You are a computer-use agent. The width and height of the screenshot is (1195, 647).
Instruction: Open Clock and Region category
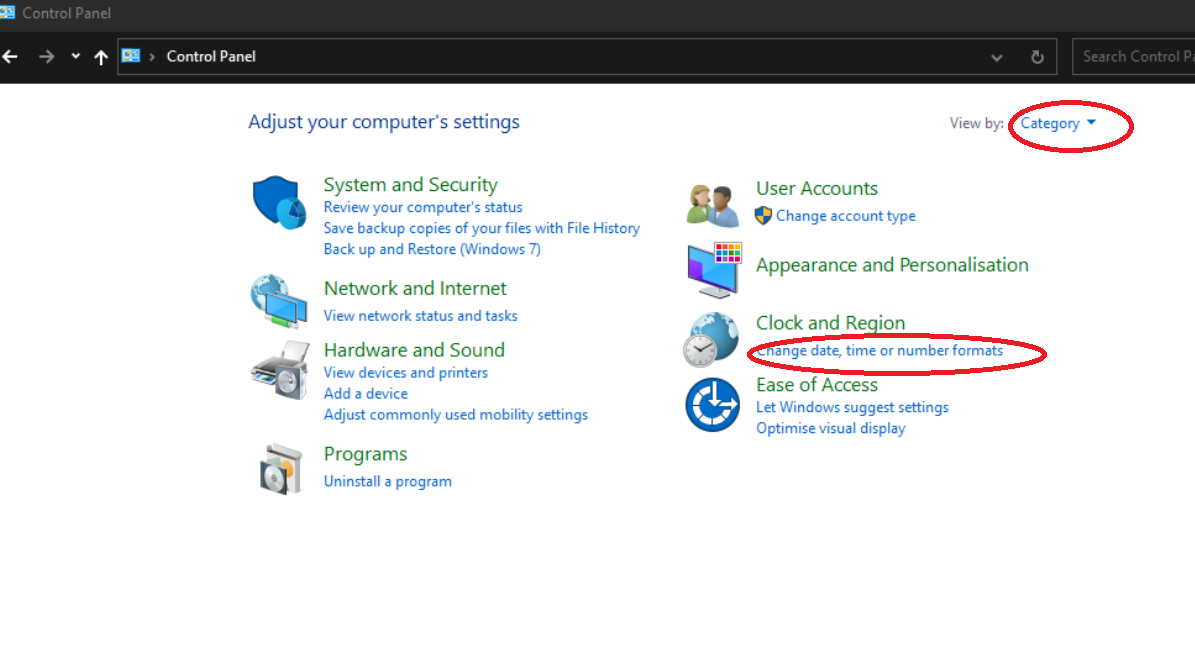(830, 323)
